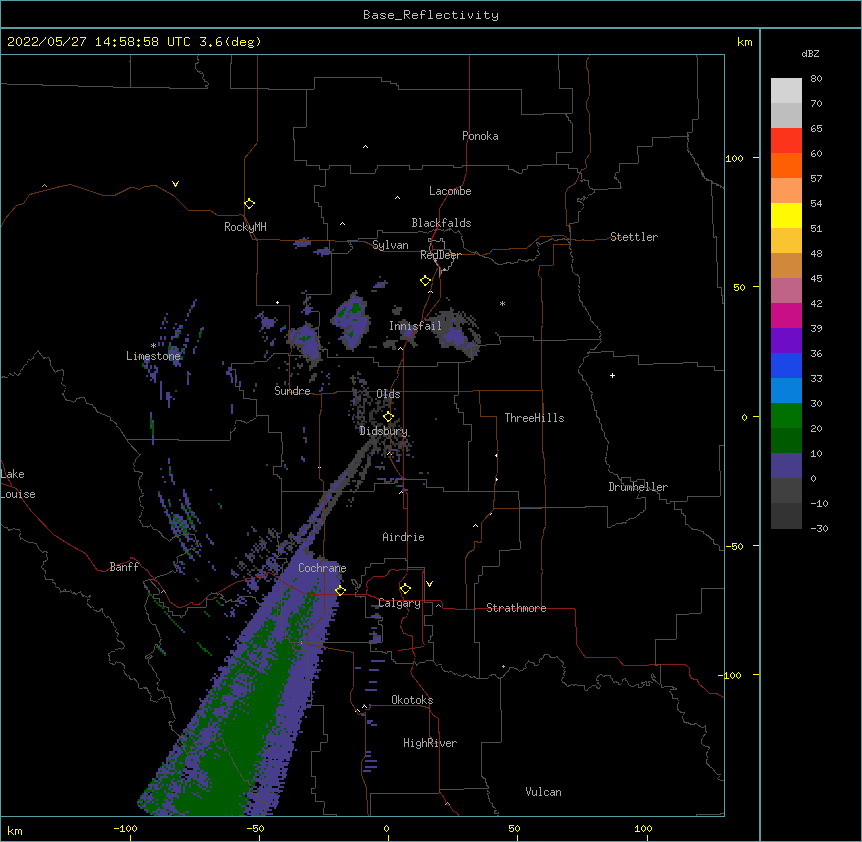Image resolution: width=862 pixels, height=842 pixels.
Task: Click the Vulcan label
Action: (x=543, y=792)
